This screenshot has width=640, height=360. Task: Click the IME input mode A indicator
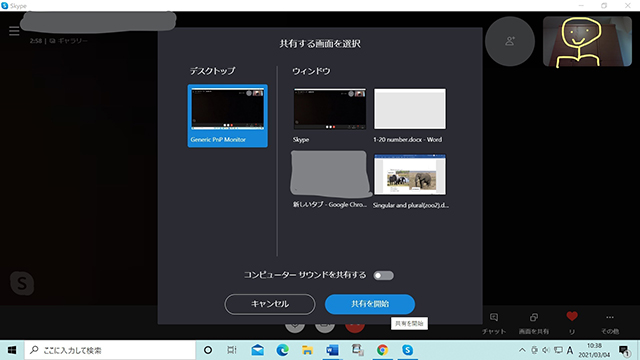pyautogui.click(x=570, y=350)
